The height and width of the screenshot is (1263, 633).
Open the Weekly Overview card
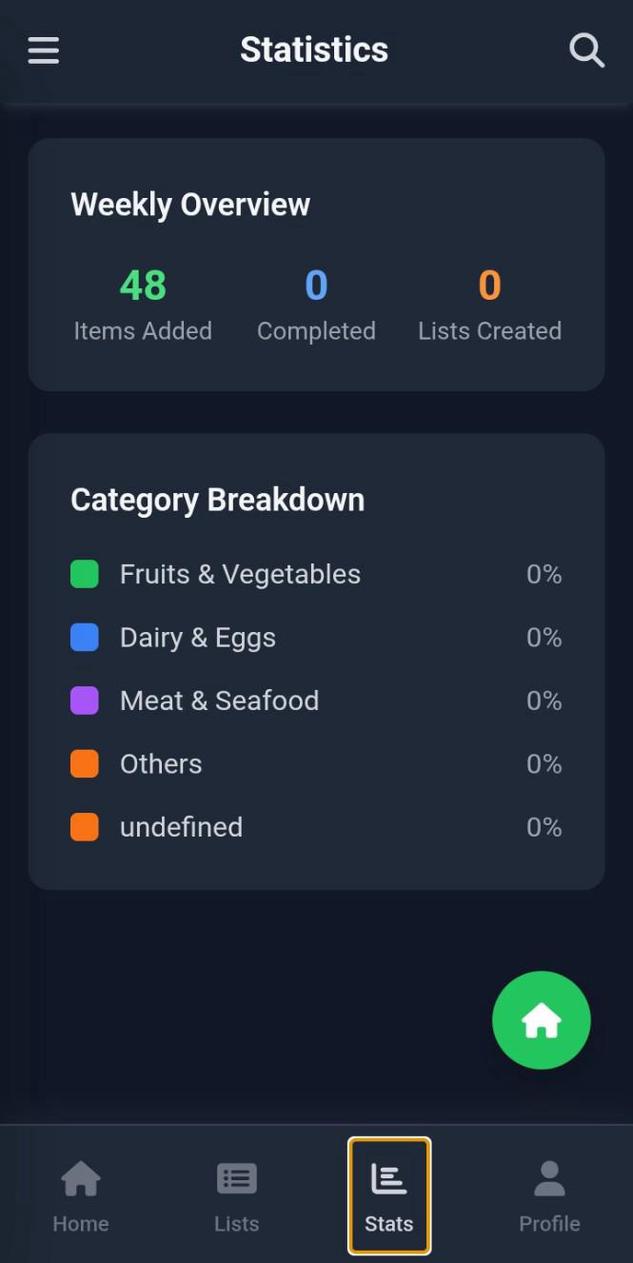(316, 262)
